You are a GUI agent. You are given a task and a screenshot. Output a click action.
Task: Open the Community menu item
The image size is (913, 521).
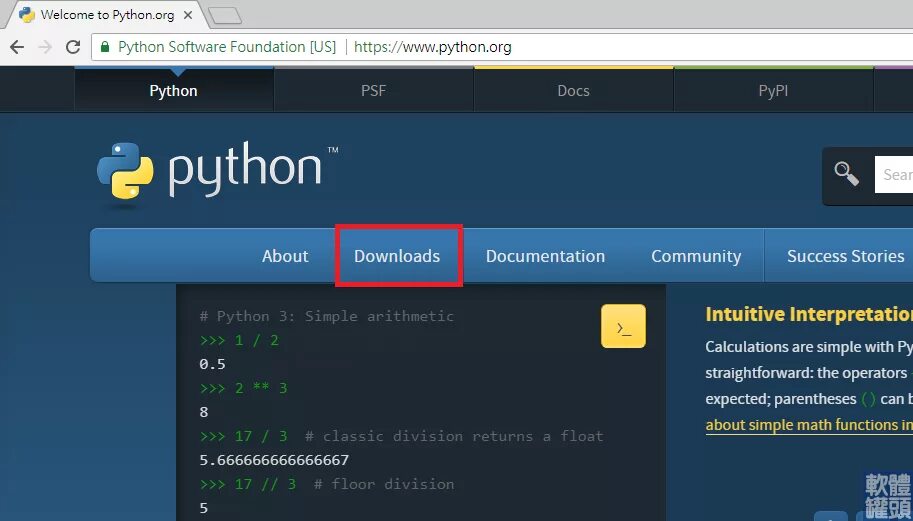696,256
